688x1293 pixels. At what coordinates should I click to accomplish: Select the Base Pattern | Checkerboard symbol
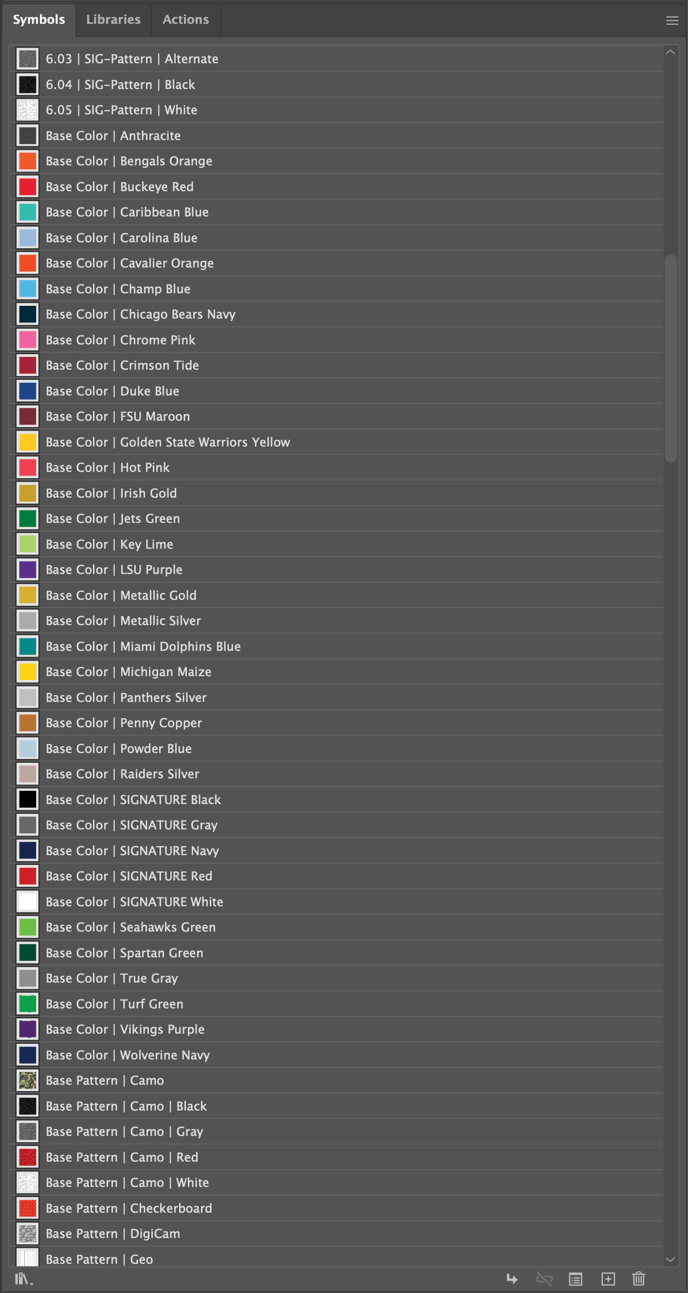tap(128, 1208)
